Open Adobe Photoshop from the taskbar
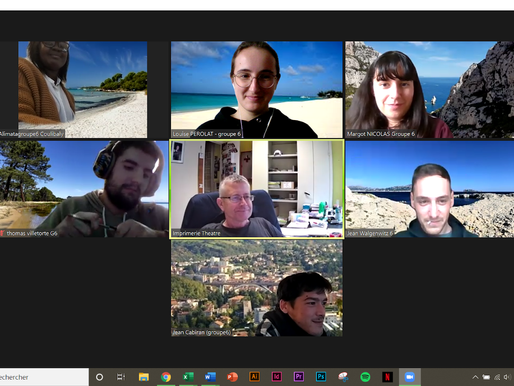This screenshot has height=386, width=514. 321,377
